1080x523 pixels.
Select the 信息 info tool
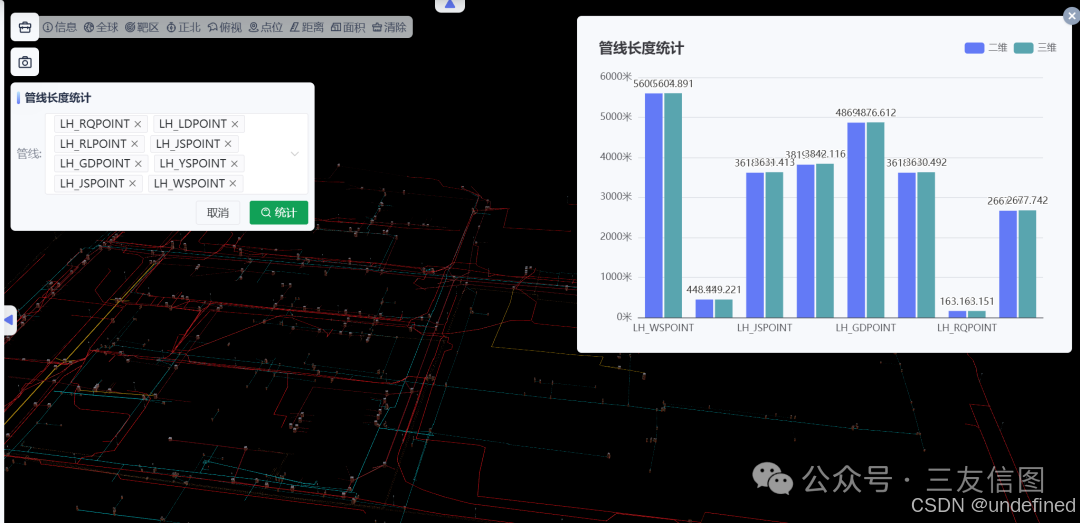[x=60, y=28]
